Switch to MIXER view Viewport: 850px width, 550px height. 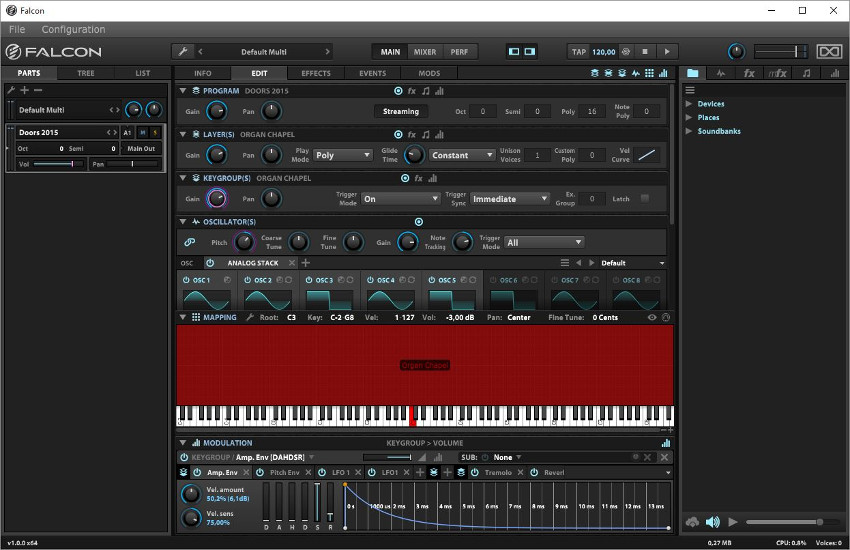pos(424,51)
